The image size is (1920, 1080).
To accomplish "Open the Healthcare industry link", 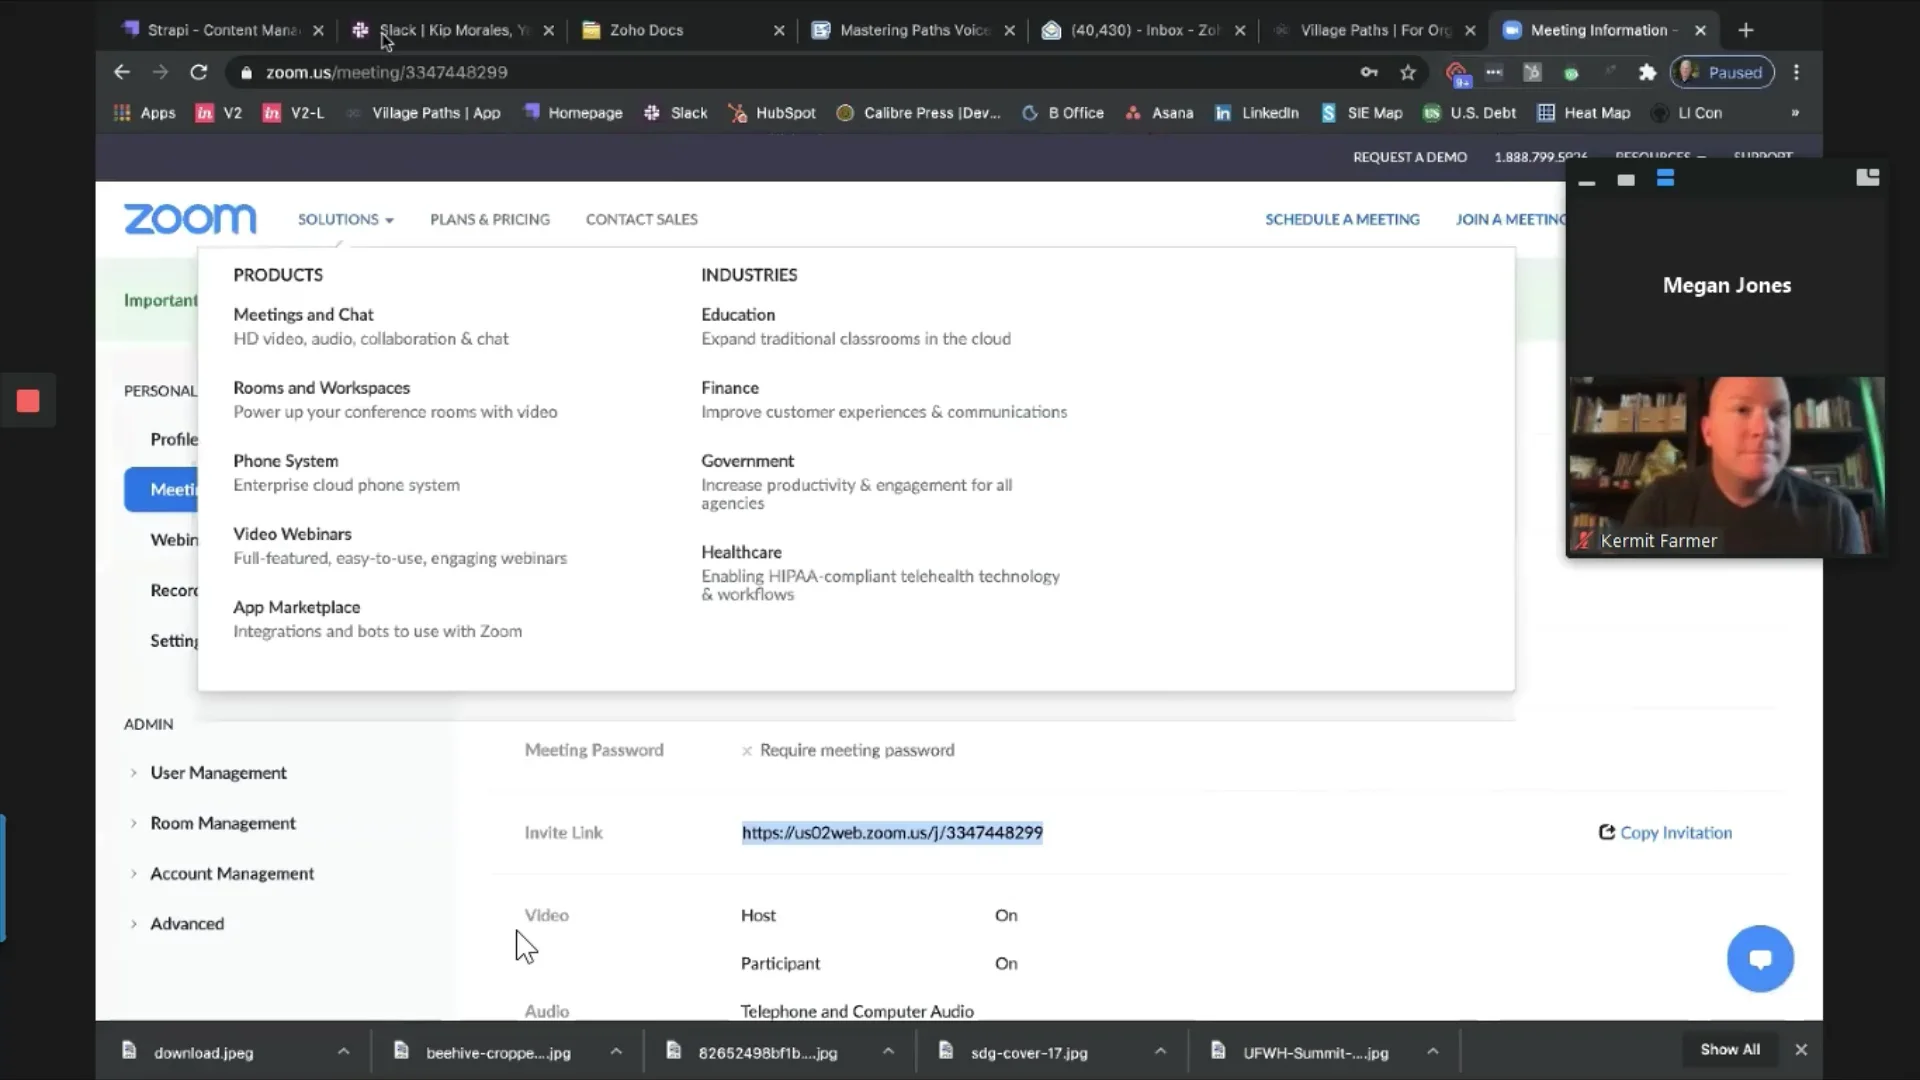I will click(x=741, y=552).
